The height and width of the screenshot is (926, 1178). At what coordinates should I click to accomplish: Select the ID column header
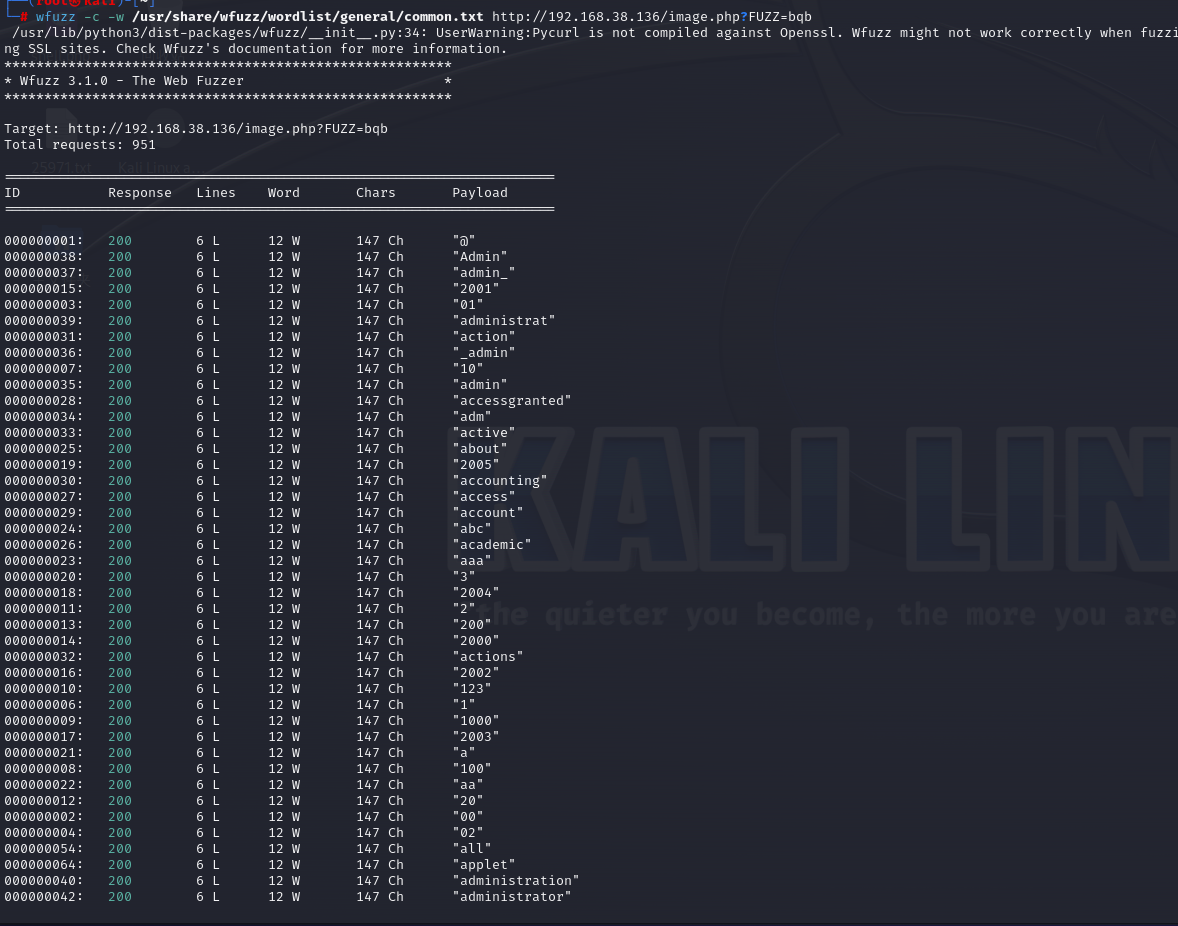click(12, 192)
